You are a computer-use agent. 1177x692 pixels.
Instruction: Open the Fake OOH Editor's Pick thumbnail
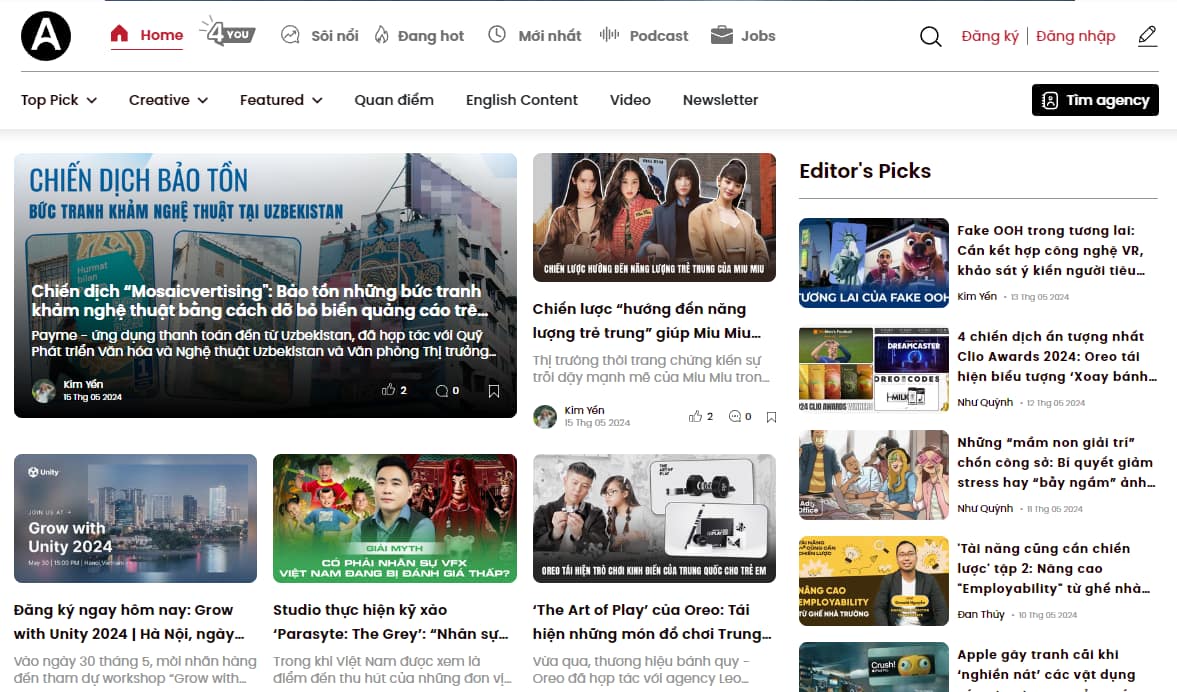(x=874, y=263)
